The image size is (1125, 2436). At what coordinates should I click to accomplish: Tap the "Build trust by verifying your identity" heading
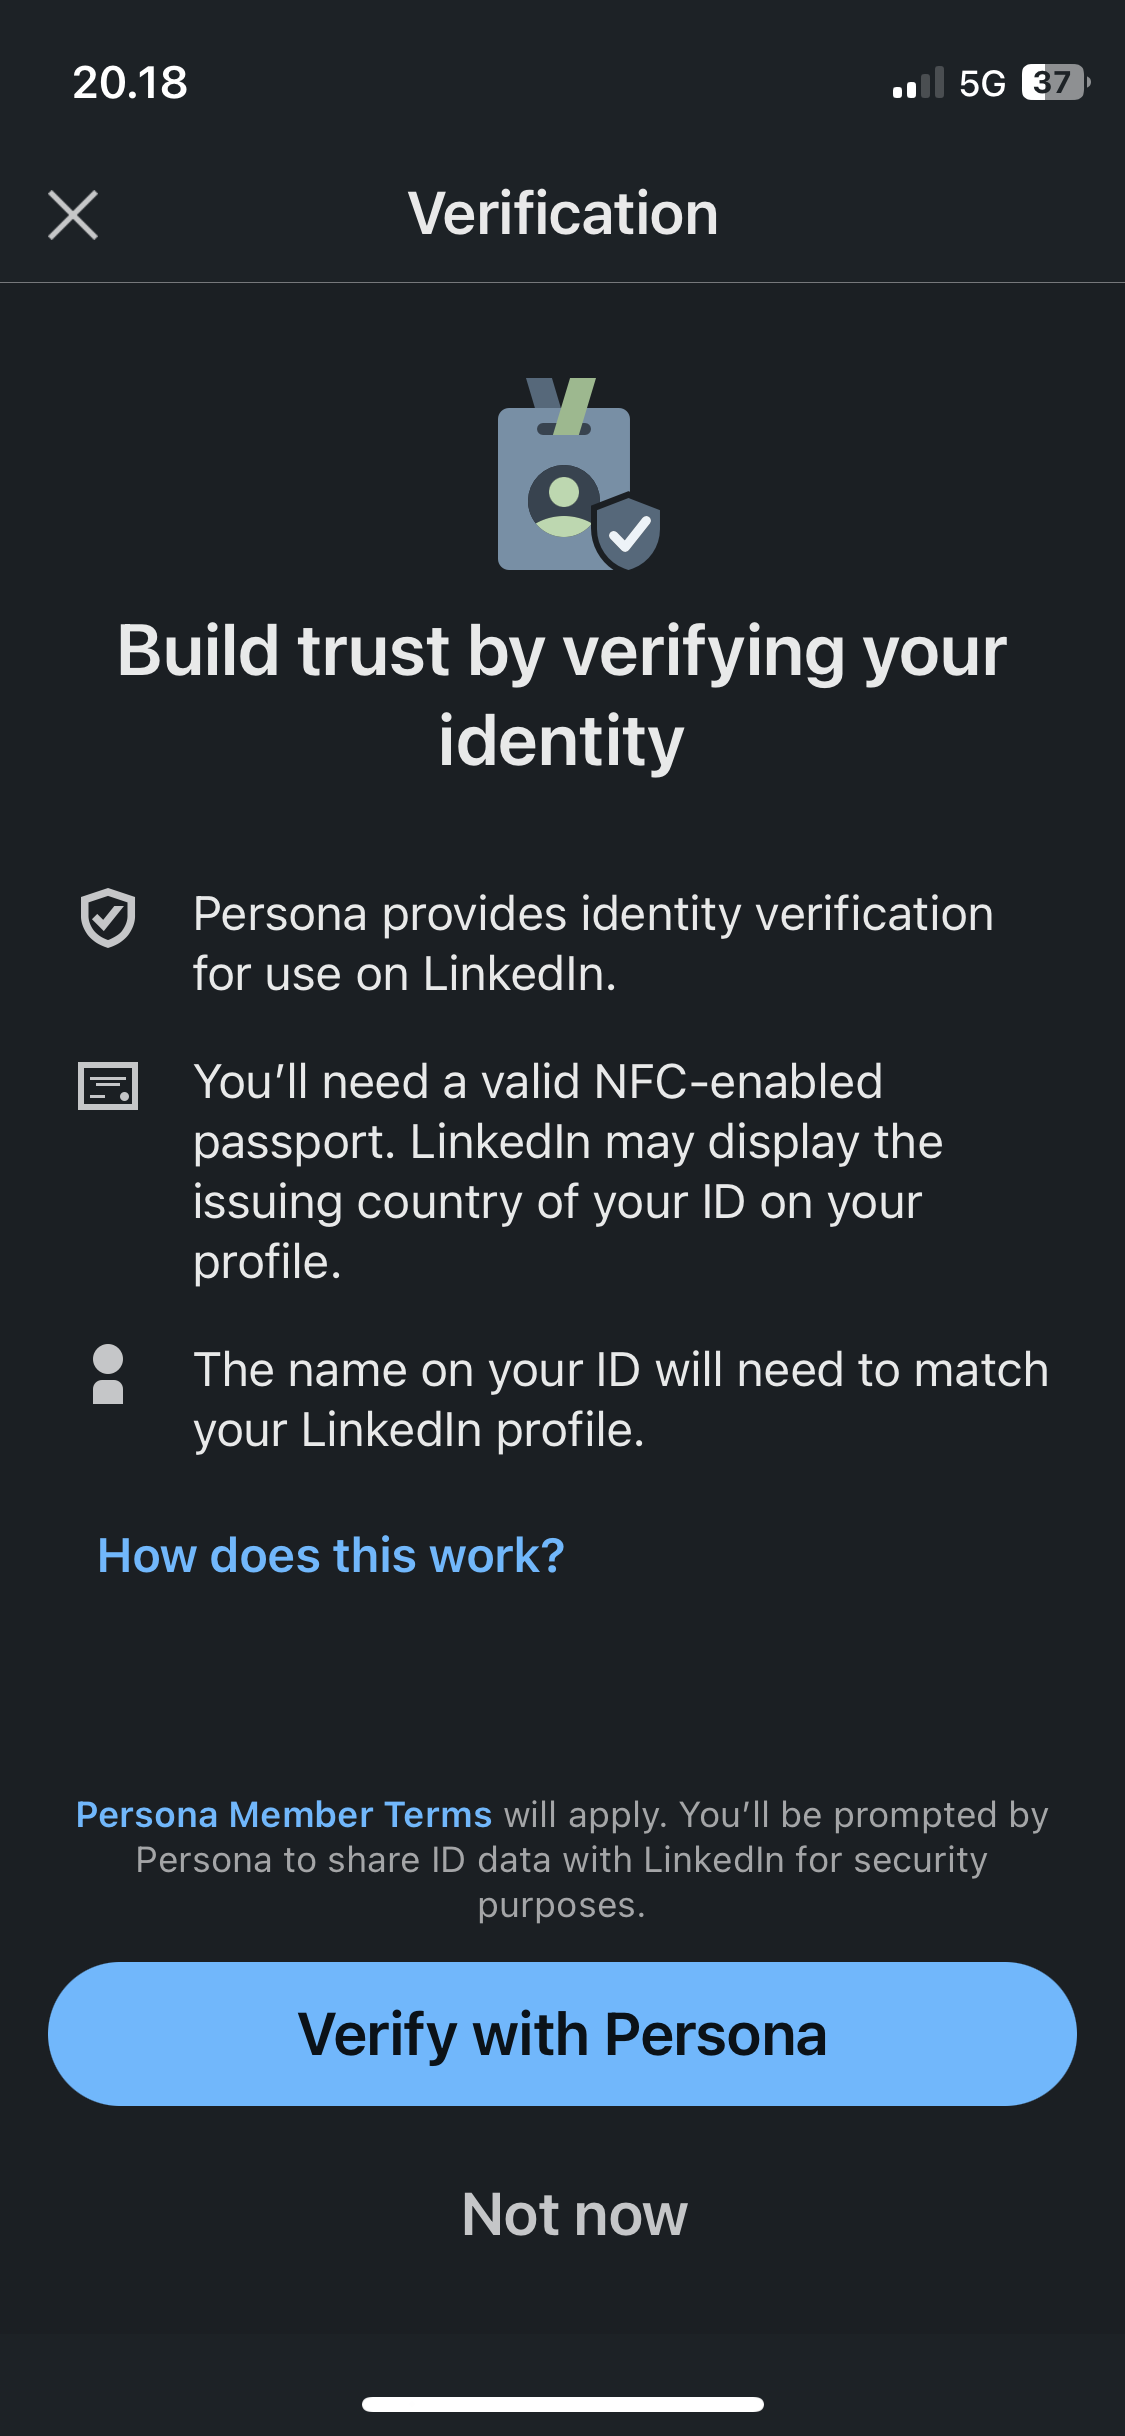pyautogui.click(x=562, y=695)
